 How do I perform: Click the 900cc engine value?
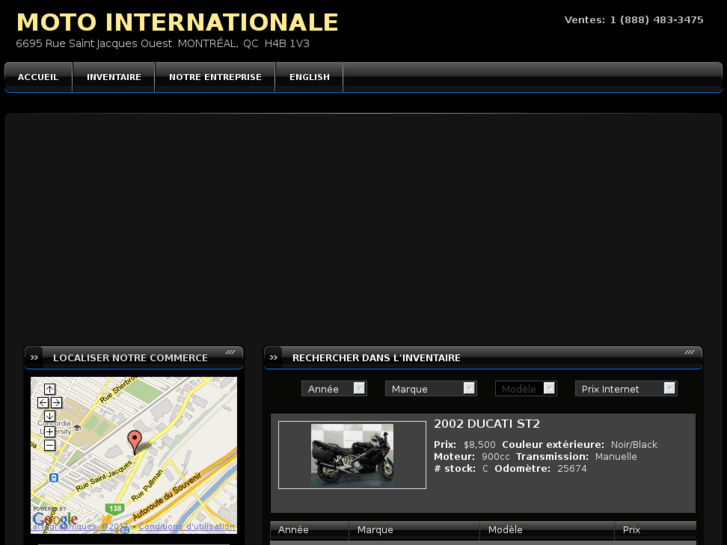495,457
